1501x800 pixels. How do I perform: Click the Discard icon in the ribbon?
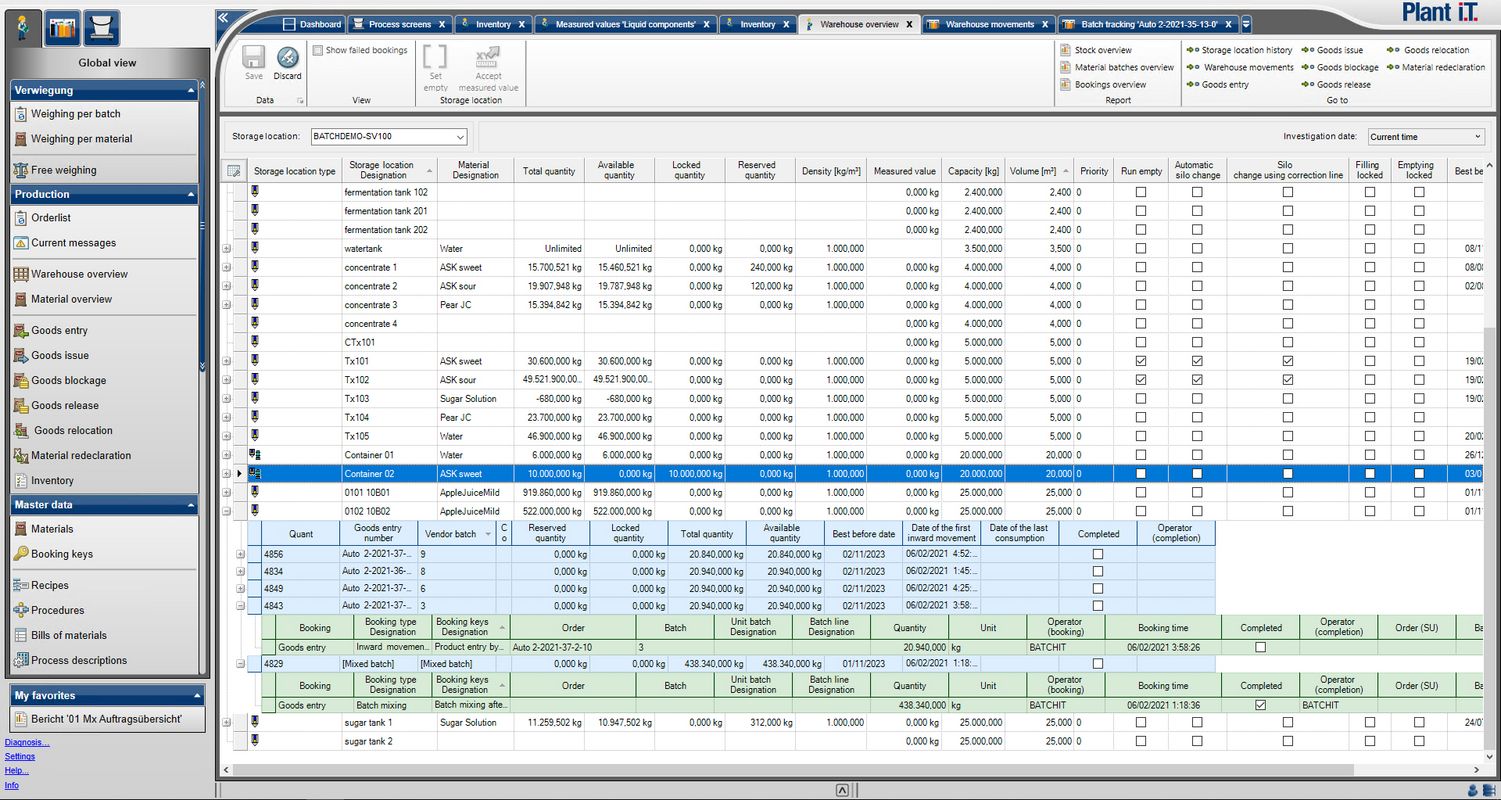coord(287,58)
